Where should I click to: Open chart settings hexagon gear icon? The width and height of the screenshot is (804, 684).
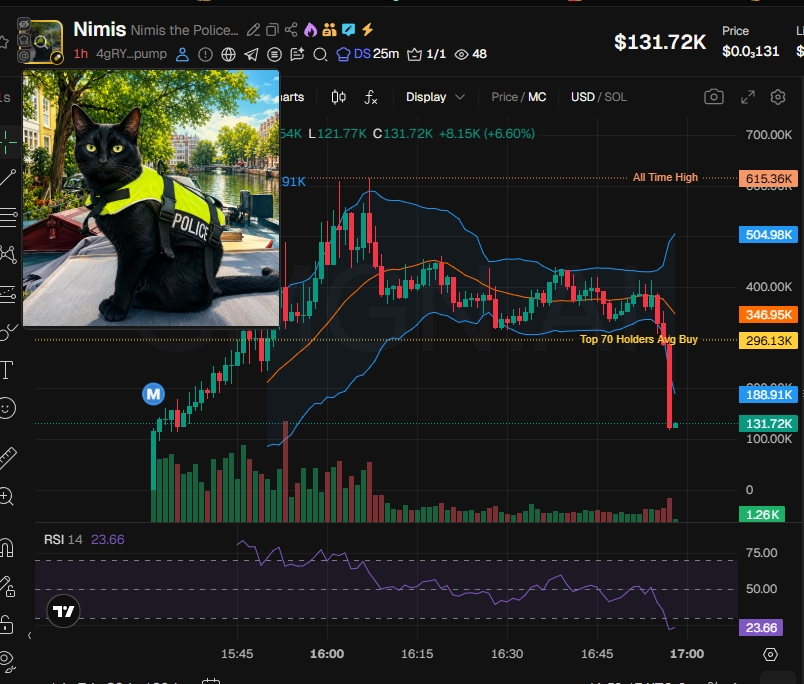point(778,97)
